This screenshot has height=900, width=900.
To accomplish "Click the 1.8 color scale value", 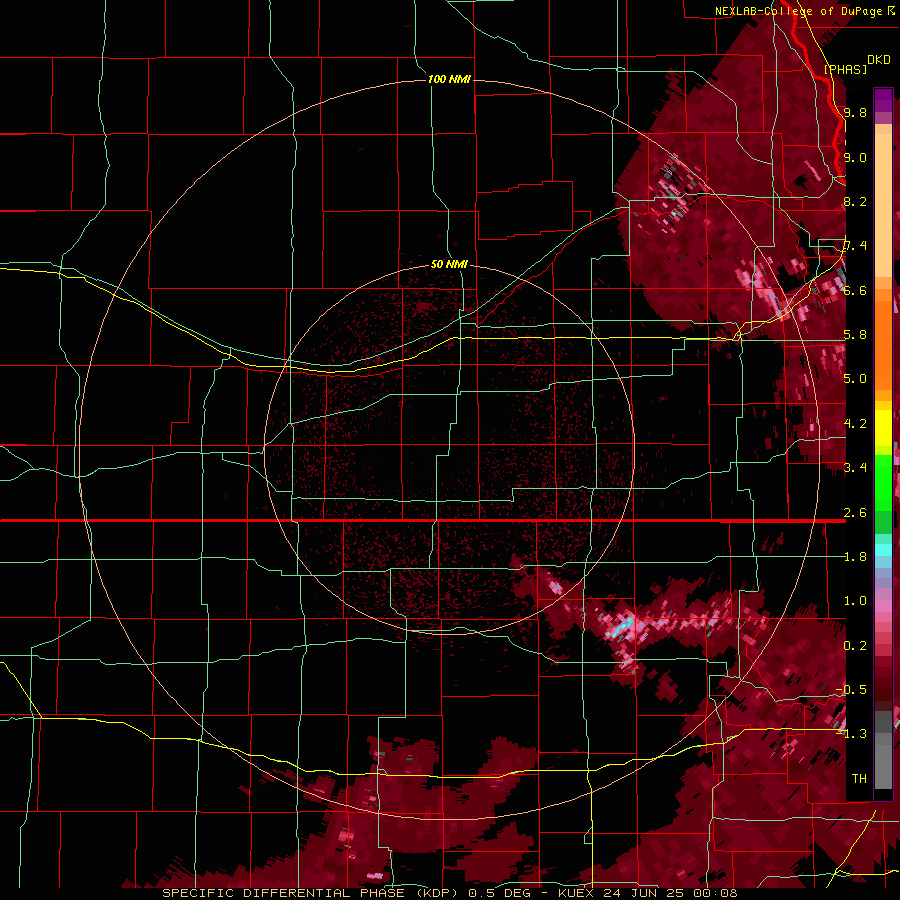I will 855,557.
